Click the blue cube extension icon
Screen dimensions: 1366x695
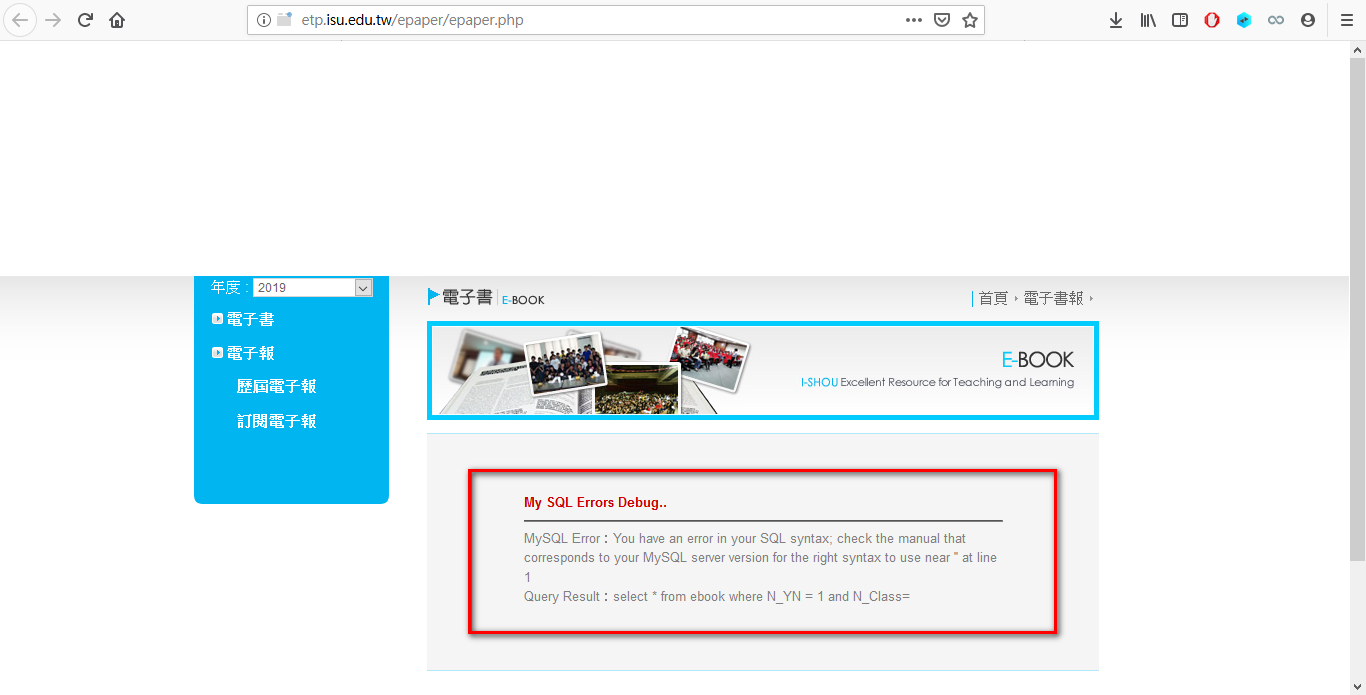coord(1244,20)
